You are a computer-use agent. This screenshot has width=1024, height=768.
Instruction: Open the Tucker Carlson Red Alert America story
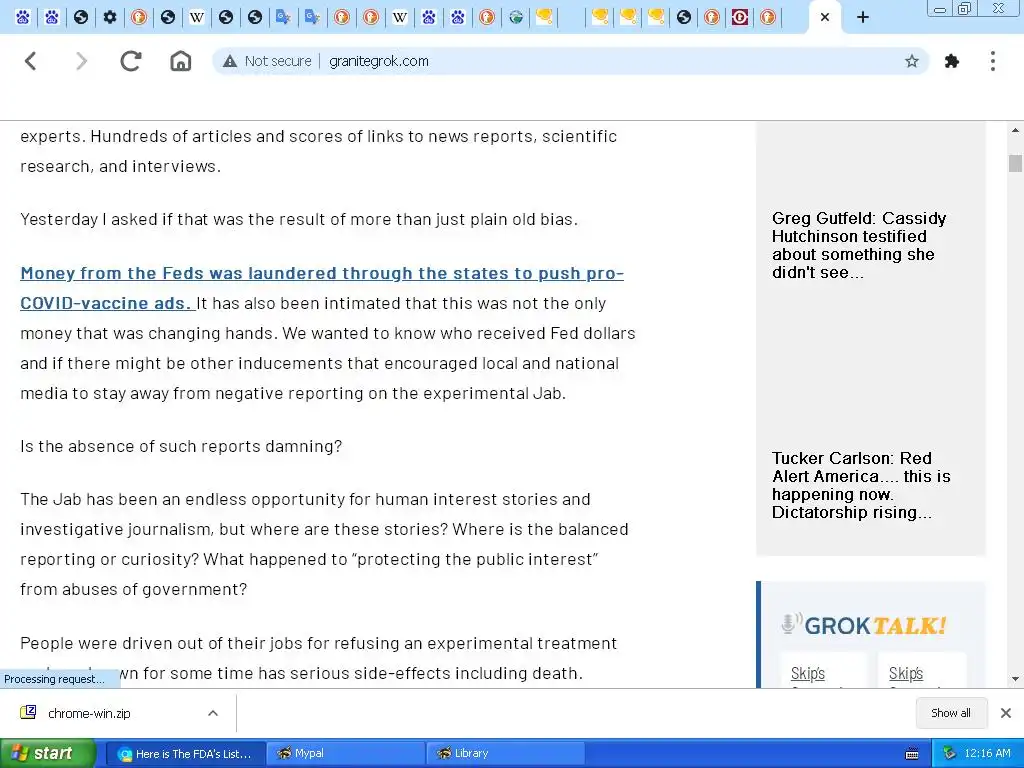click(x=861, y=485)
